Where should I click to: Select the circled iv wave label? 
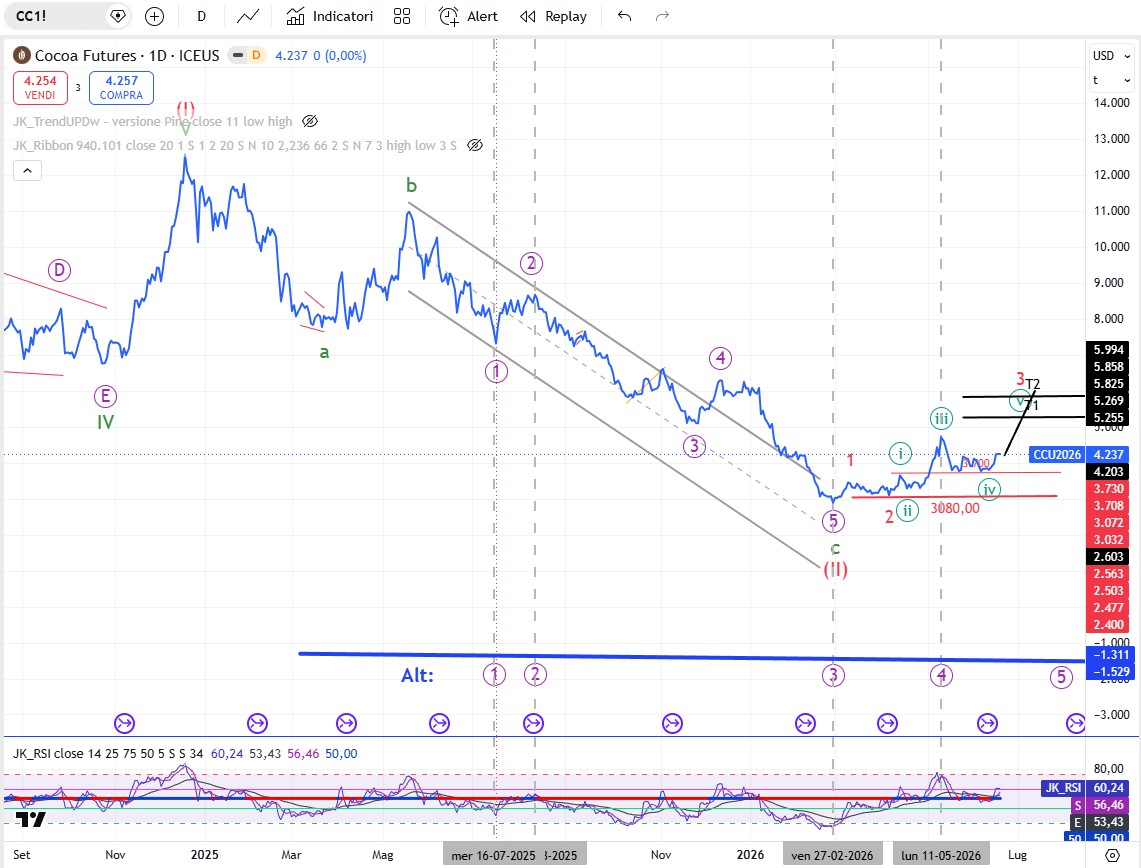tap(990, 490)
